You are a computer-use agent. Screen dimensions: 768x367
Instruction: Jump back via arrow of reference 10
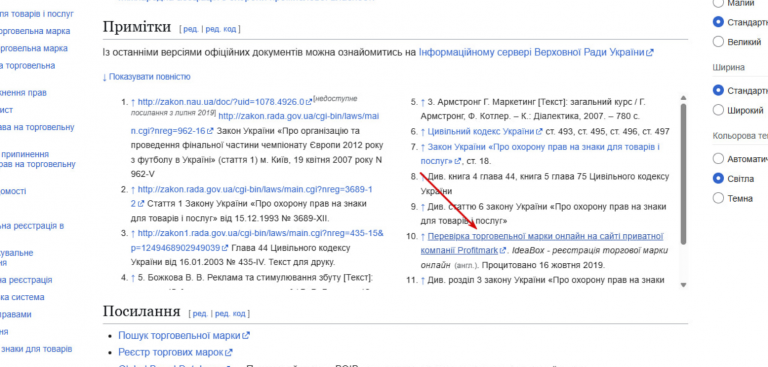click(x=423, y=237)
